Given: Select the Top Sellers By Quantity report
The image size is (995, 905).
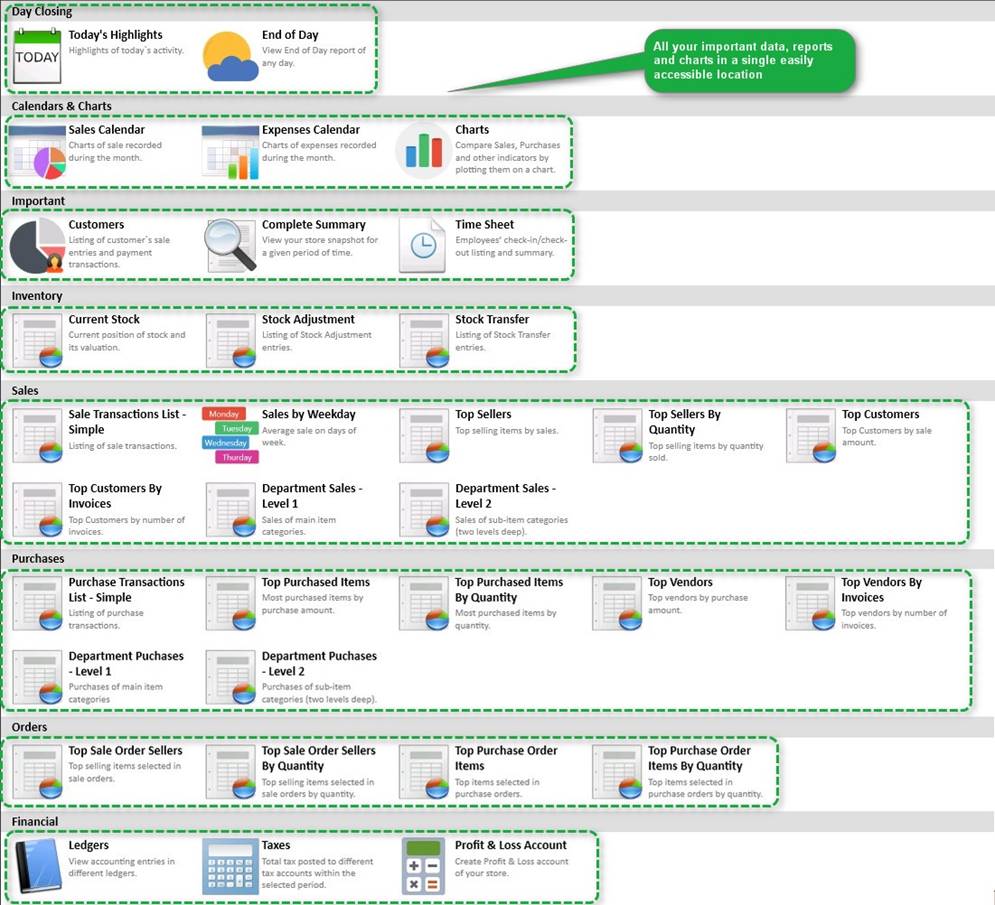Looking at the screenshot, I should pos(685,421).
